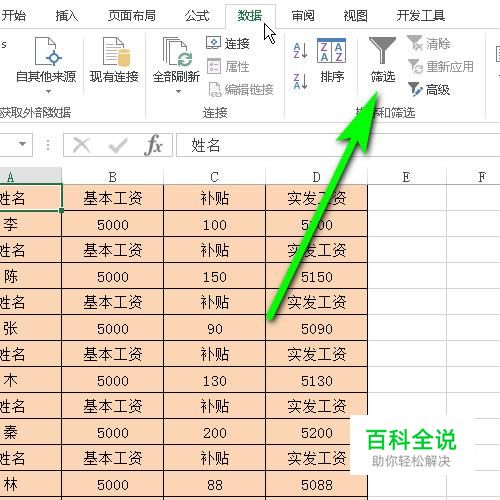Image resolution: width=500 pixels, height=500 pixels.
Task: Open the Review (审阅) tab
Action: 303,16
